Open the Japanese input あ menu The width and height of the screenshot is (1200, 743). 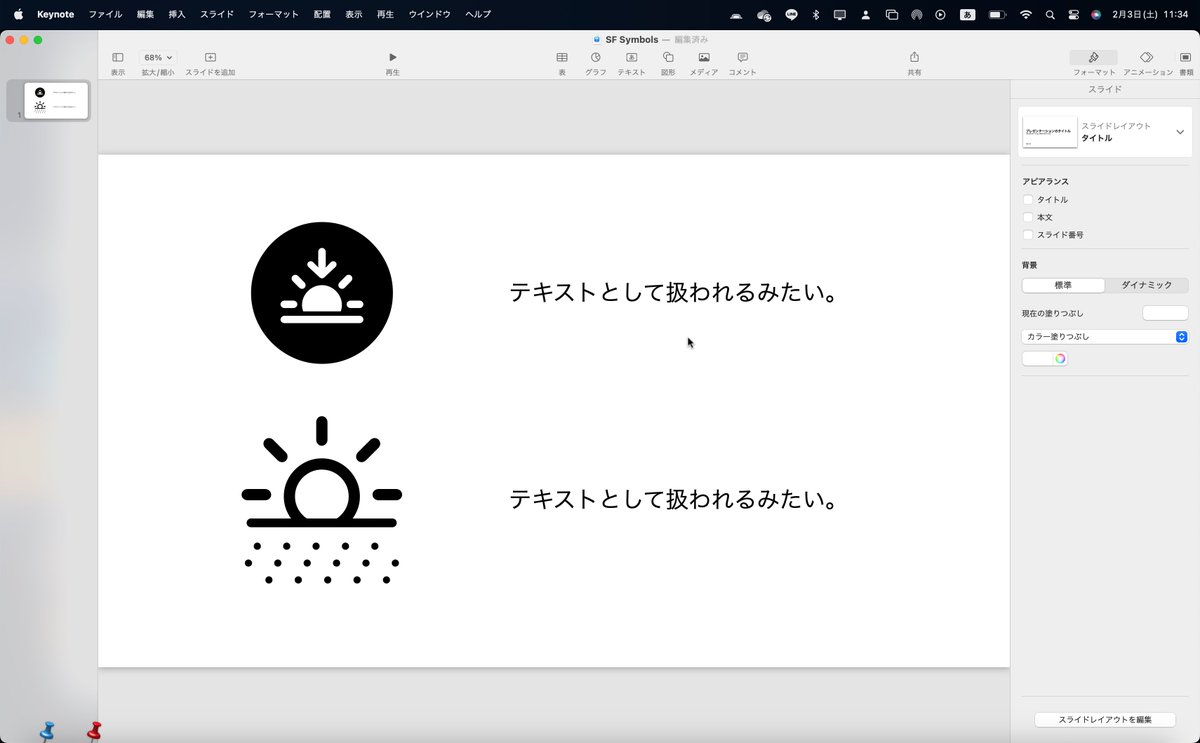pos(967,15)
